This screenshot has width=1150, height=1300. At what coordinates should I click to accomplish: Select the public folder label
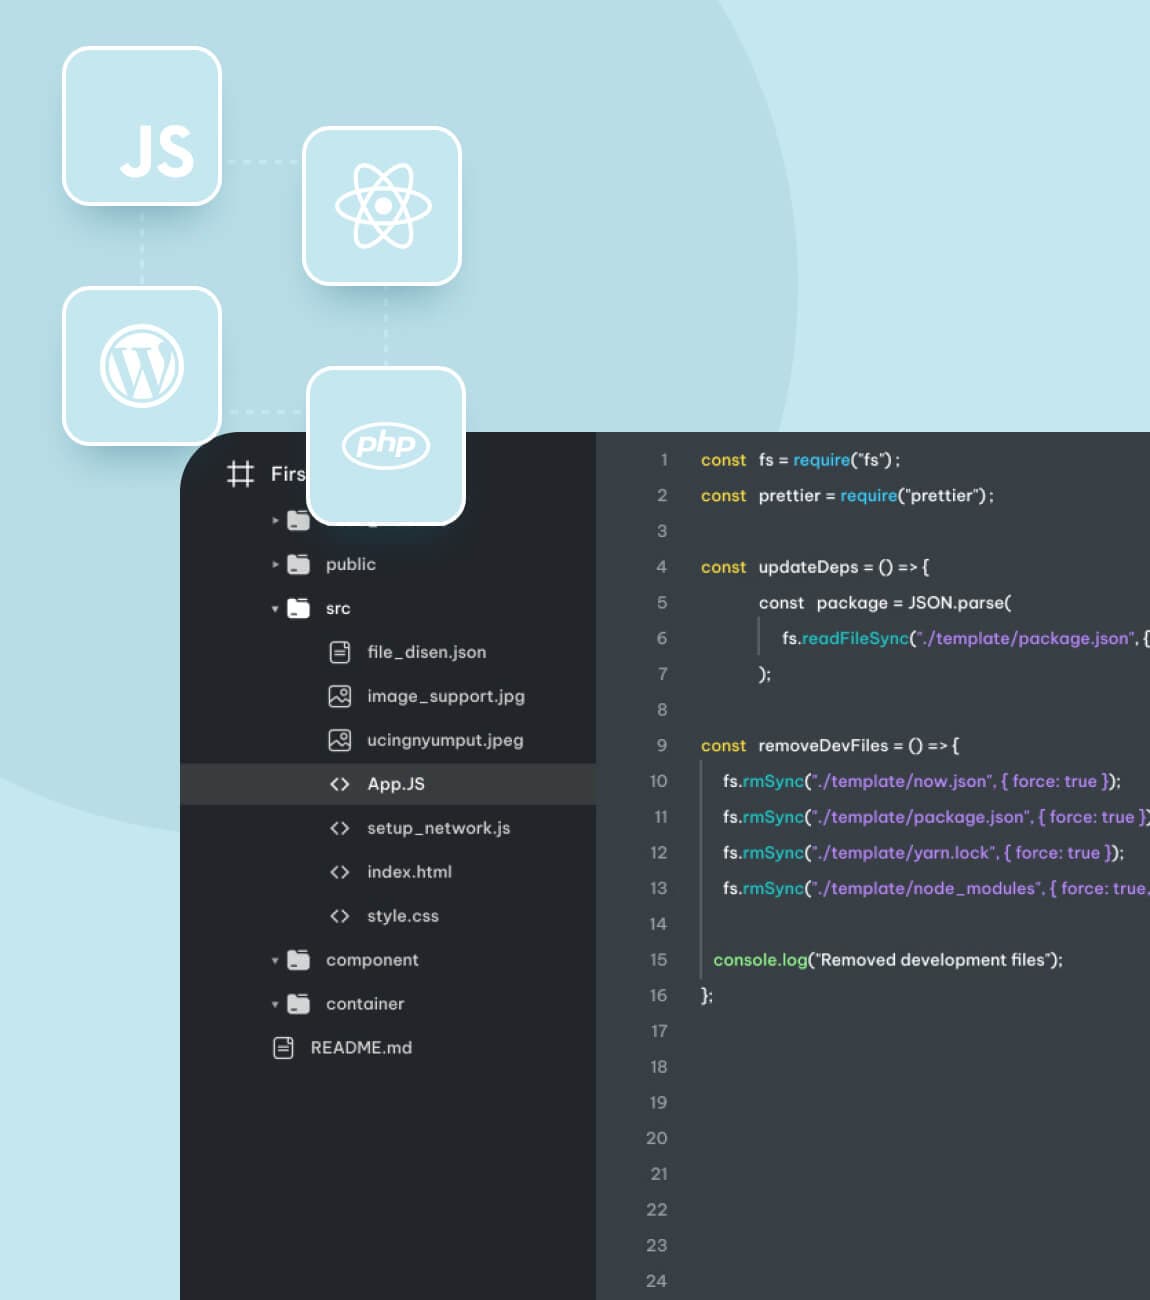tap(351, 564)
